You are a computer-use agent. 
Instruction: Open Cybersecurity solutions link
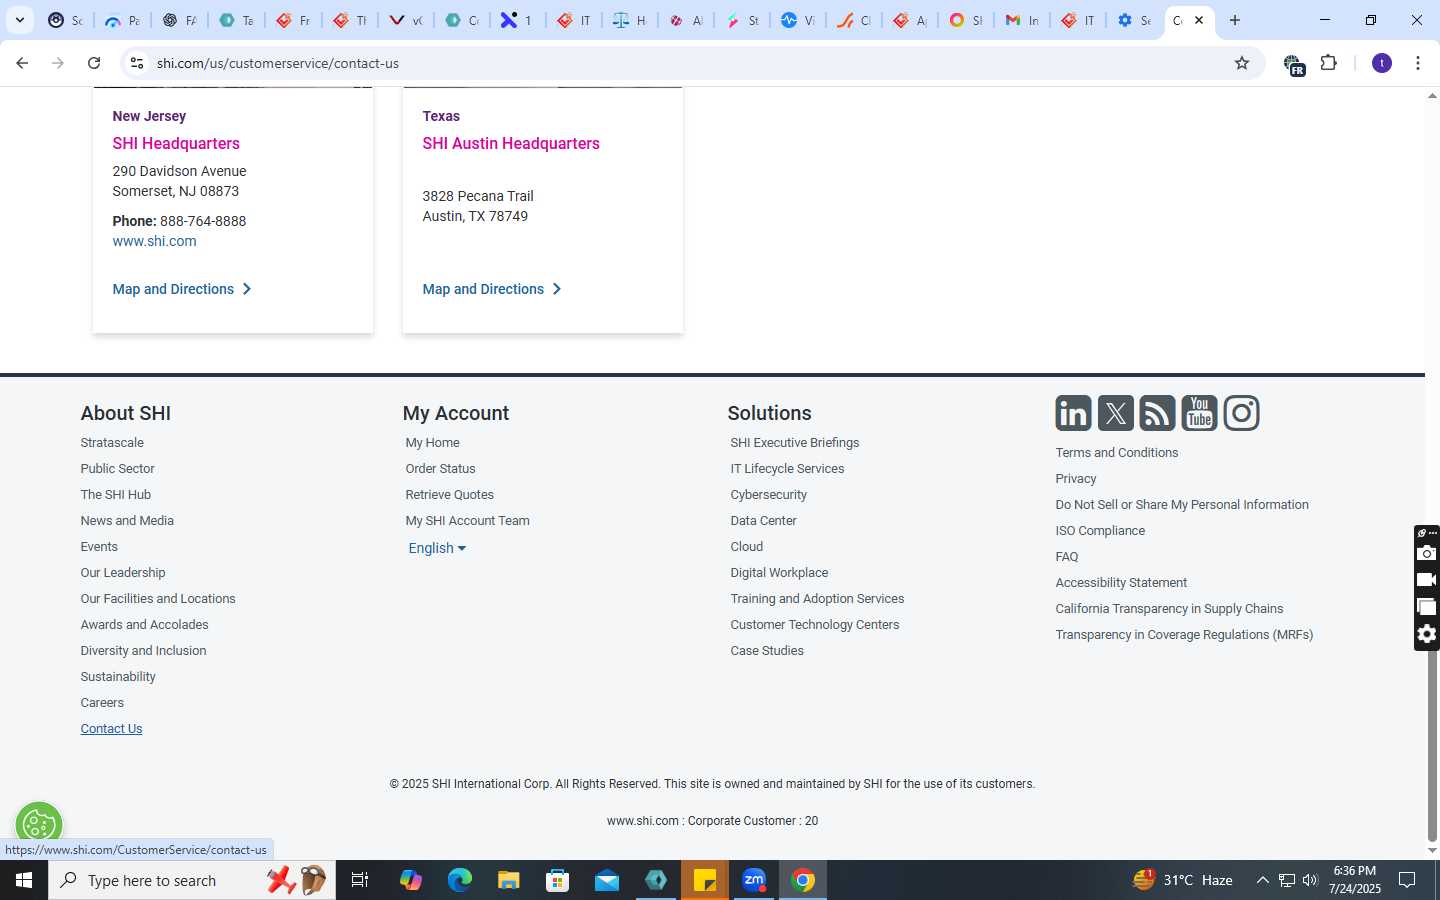768,495
